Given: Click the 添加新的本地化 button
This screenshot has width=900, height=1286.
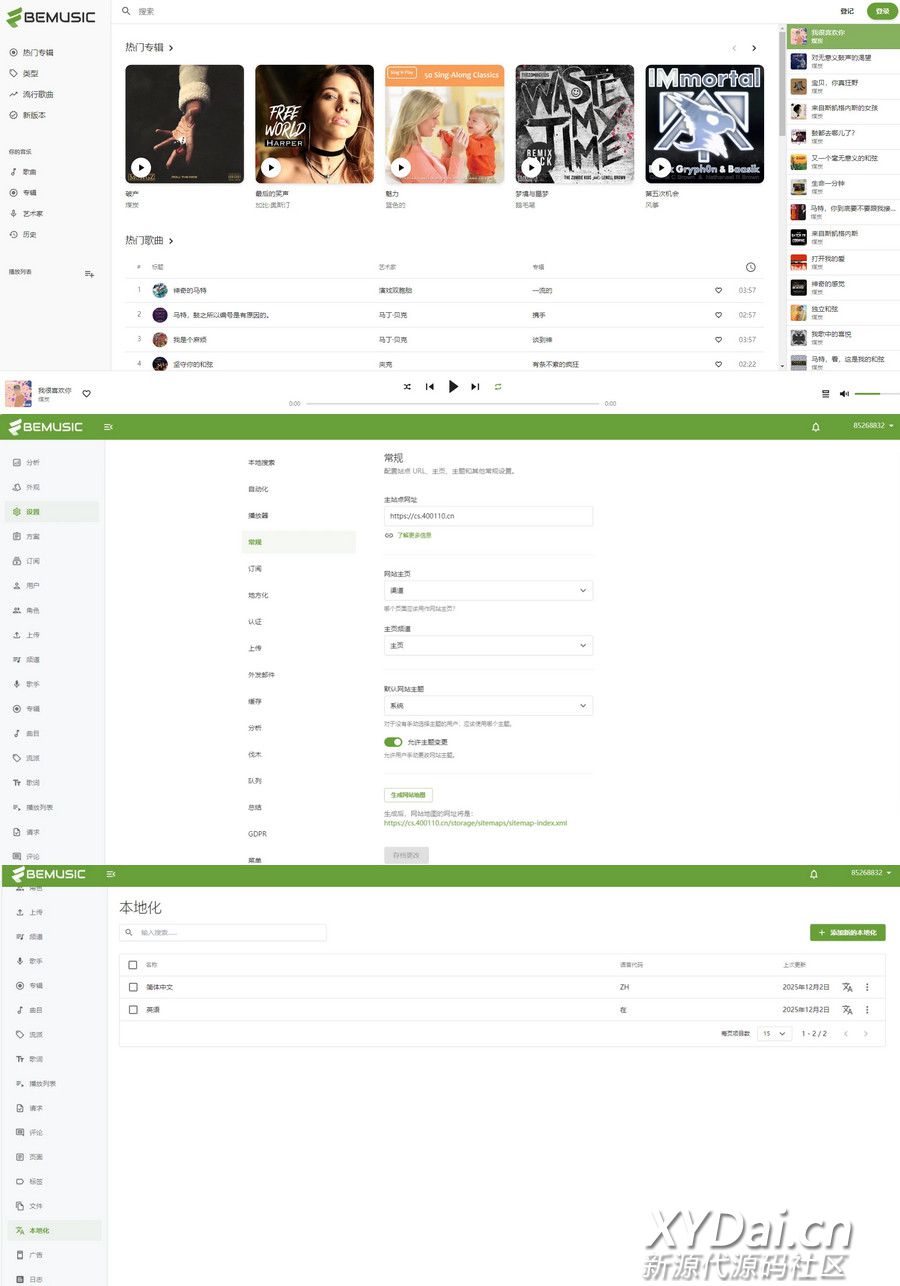Looking at the screenshot, I should (847, 932).
